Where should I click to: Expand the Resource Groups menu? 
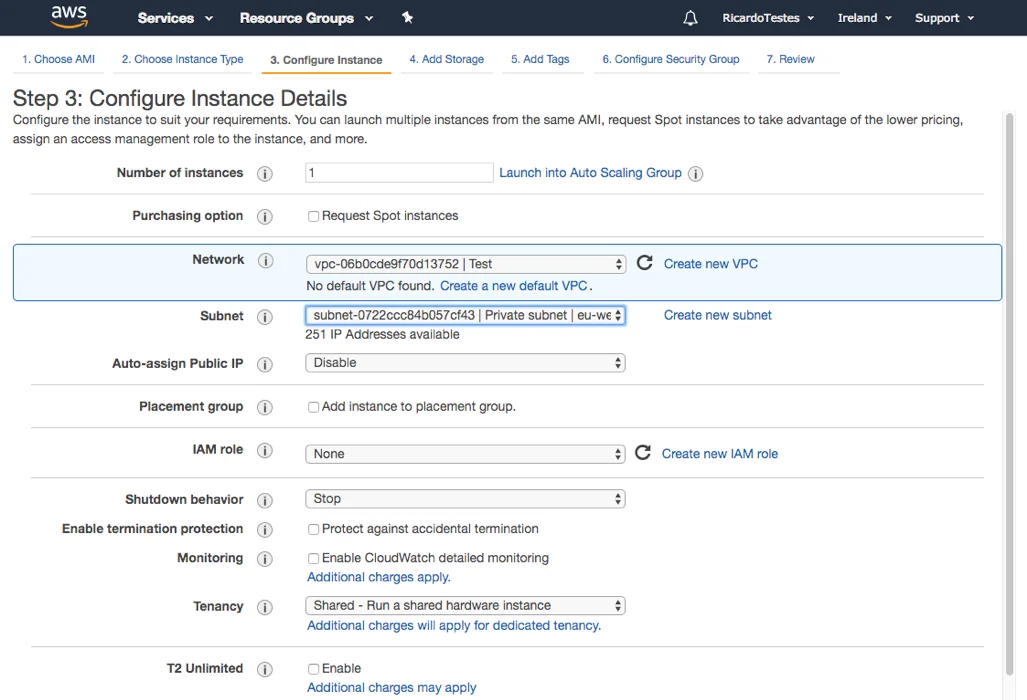[x=306, y=18]
